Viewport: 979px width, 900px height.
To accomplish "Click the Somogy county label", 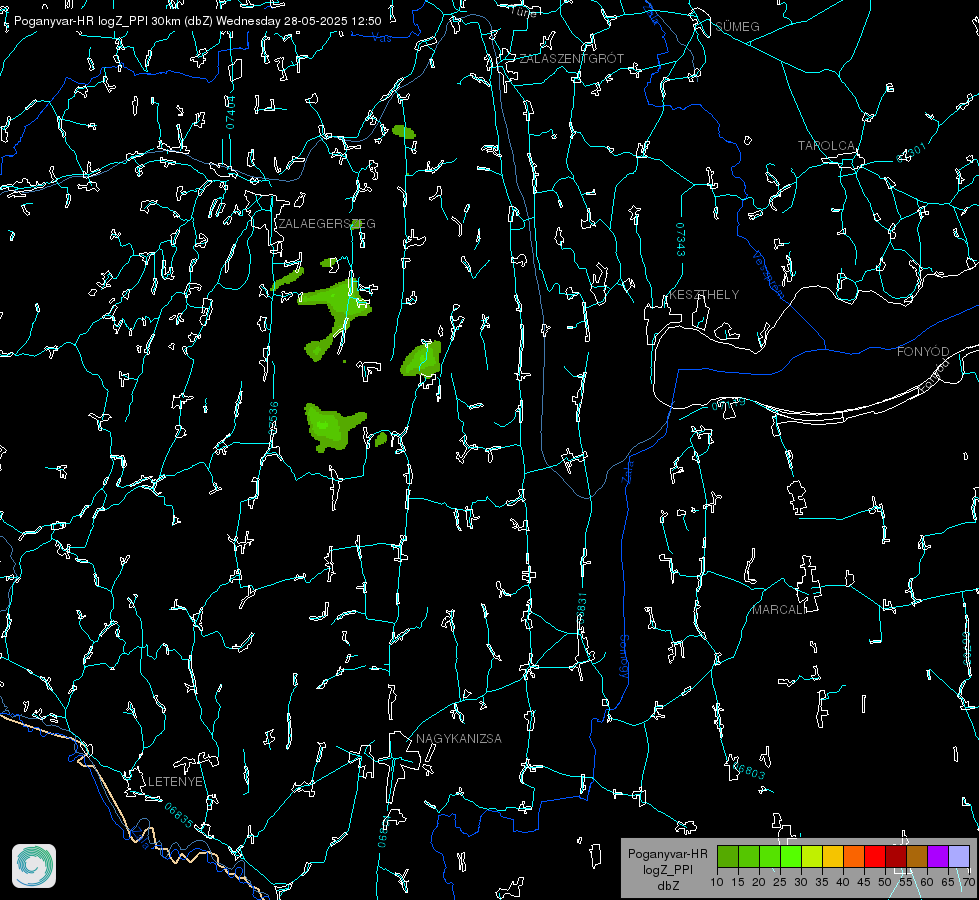I will pos(624,656).
